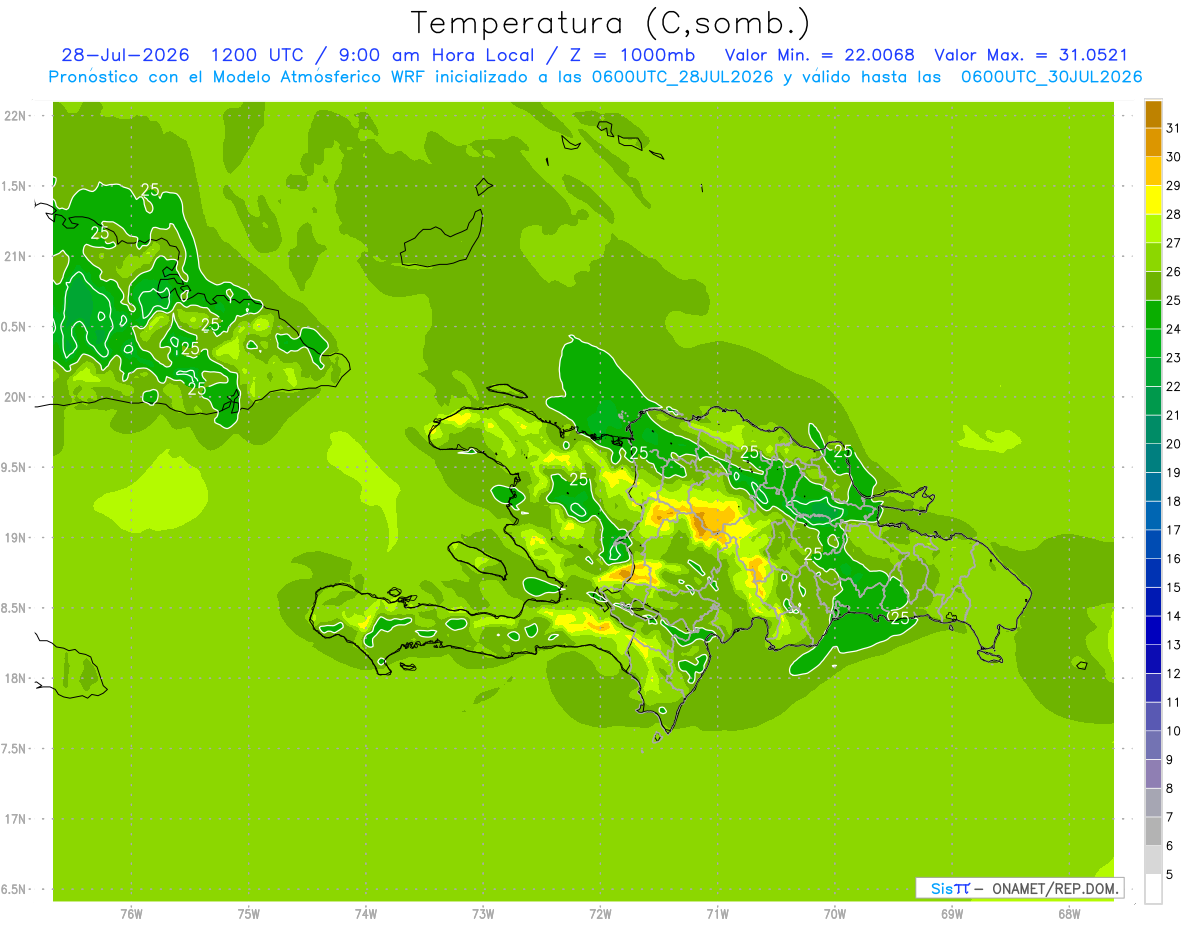Image resolution: width=1200 pixels, height=927 pixels.
Task: Click the 28-Jul-2026 1200 UTC date label
Action: point(185,55)
